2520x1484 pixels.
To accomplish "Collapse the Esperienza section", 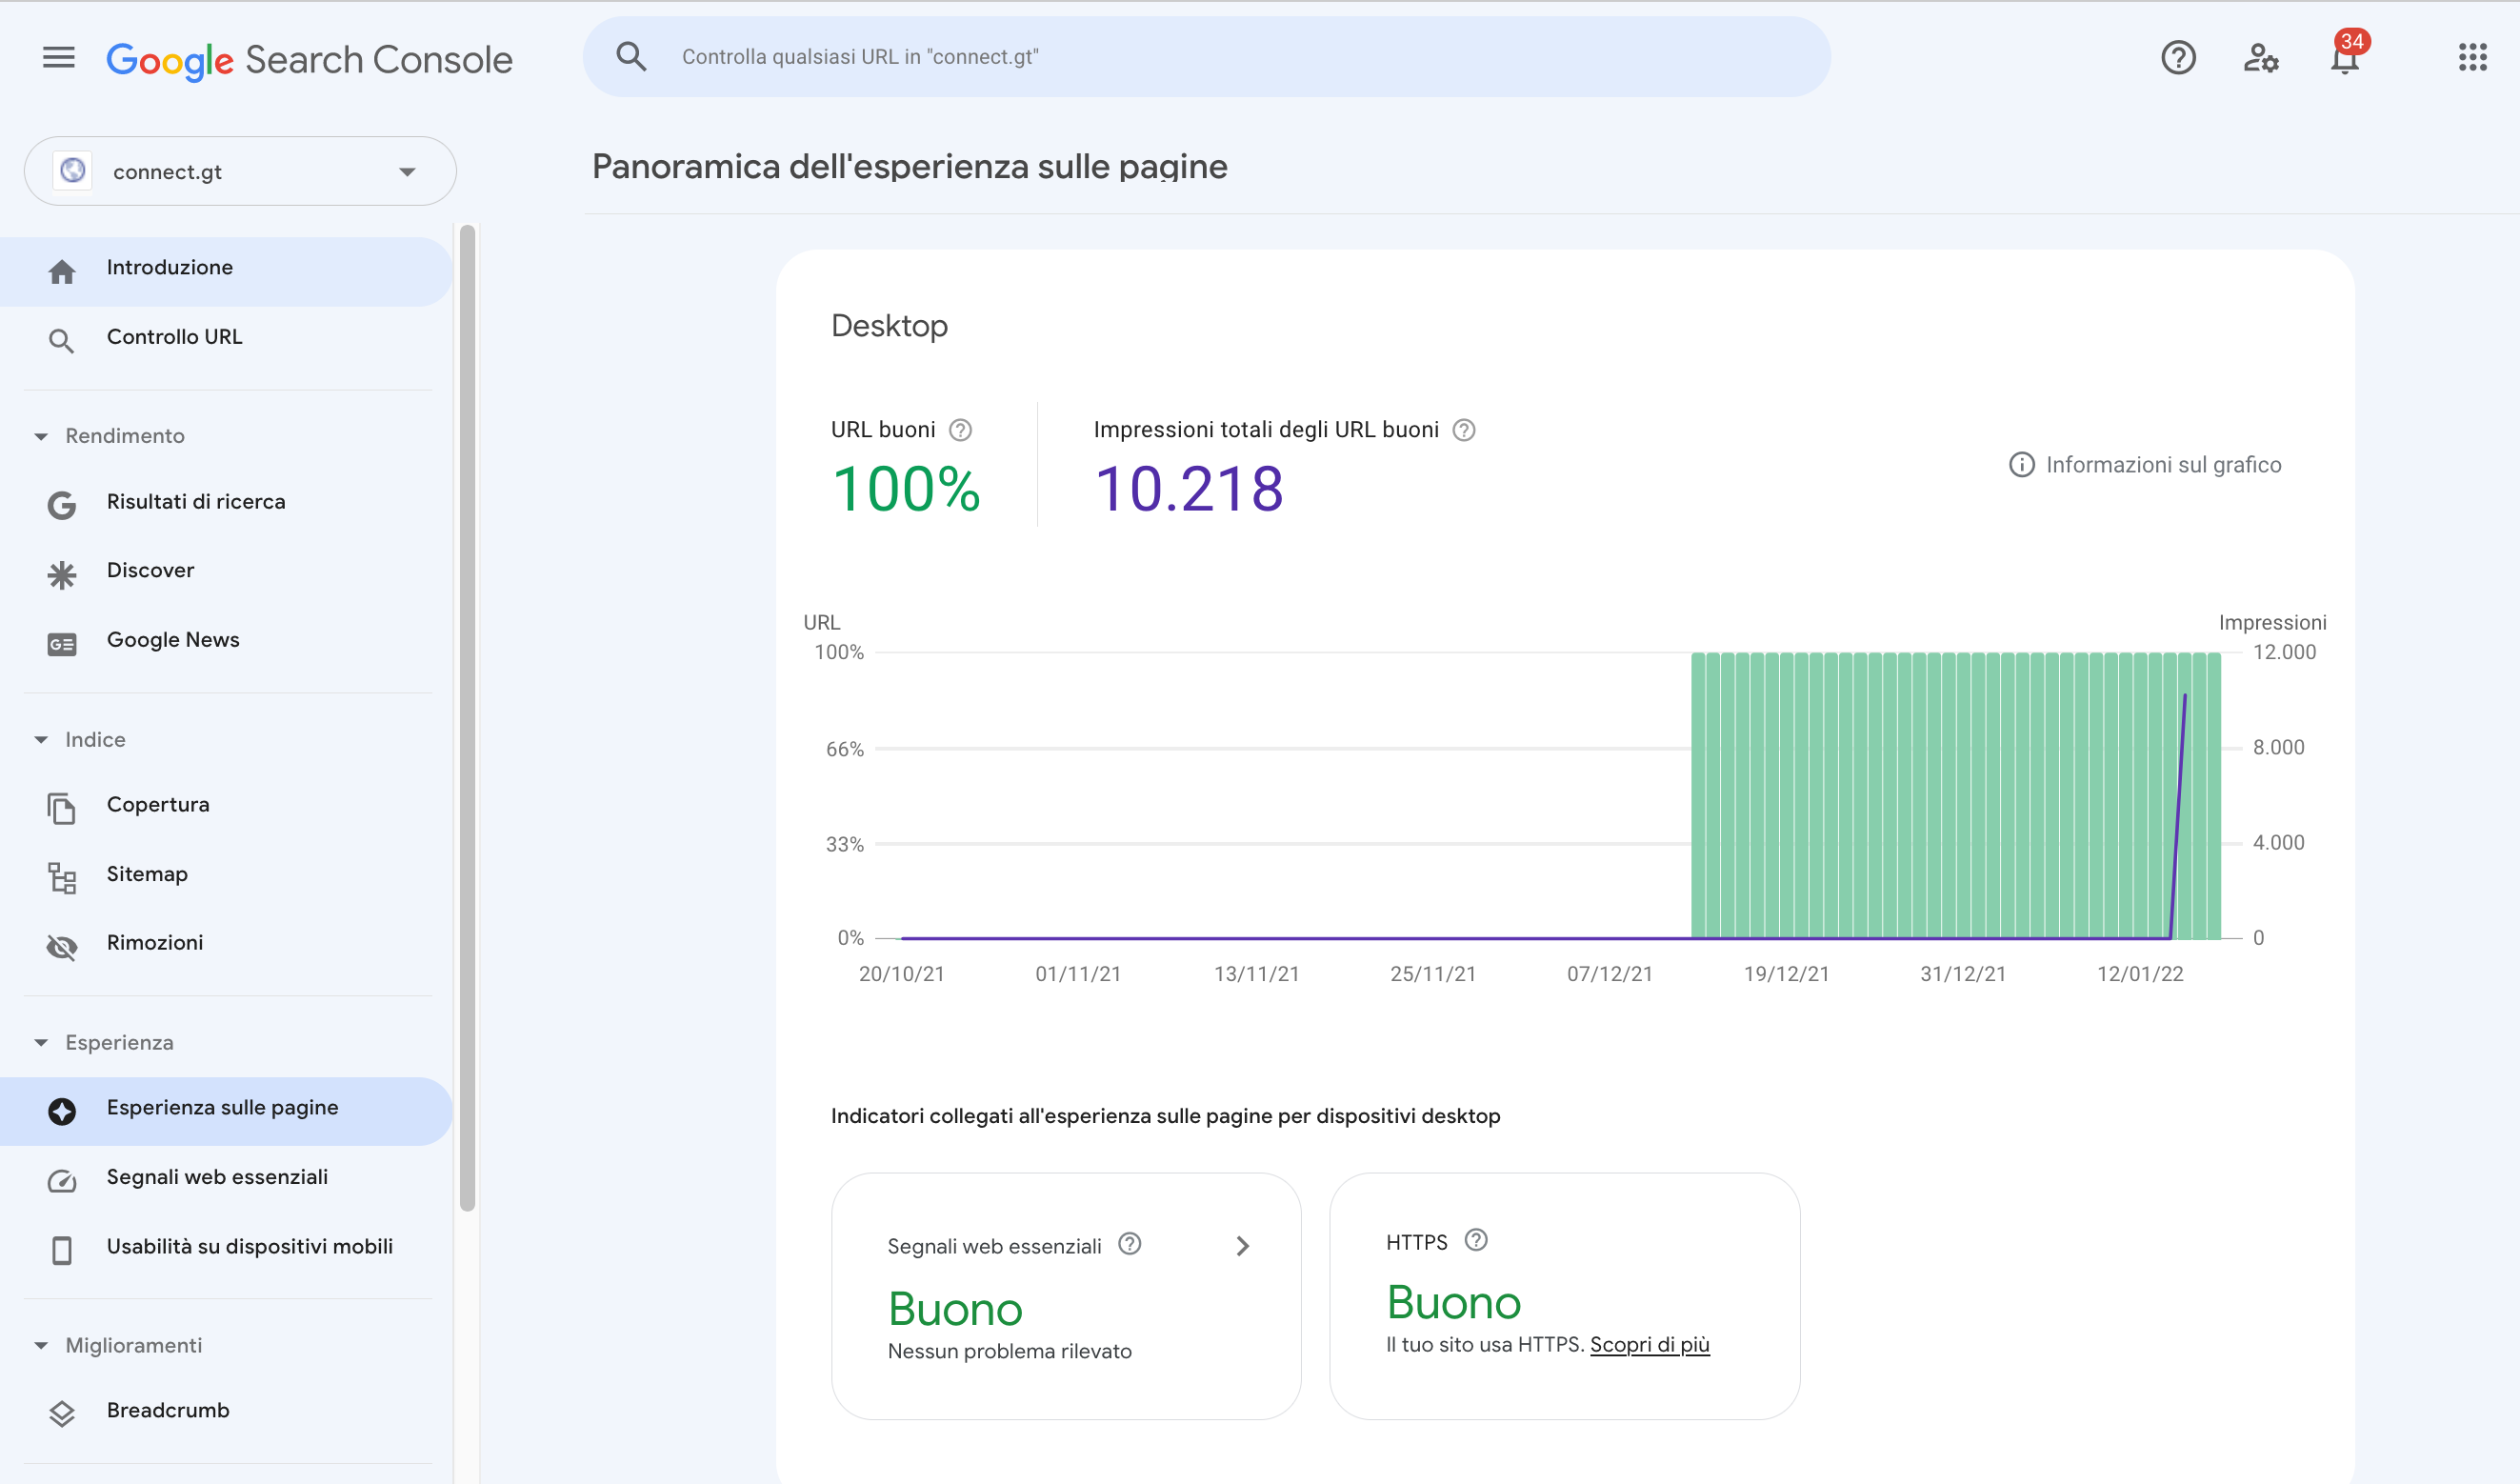I will 41,1043.
